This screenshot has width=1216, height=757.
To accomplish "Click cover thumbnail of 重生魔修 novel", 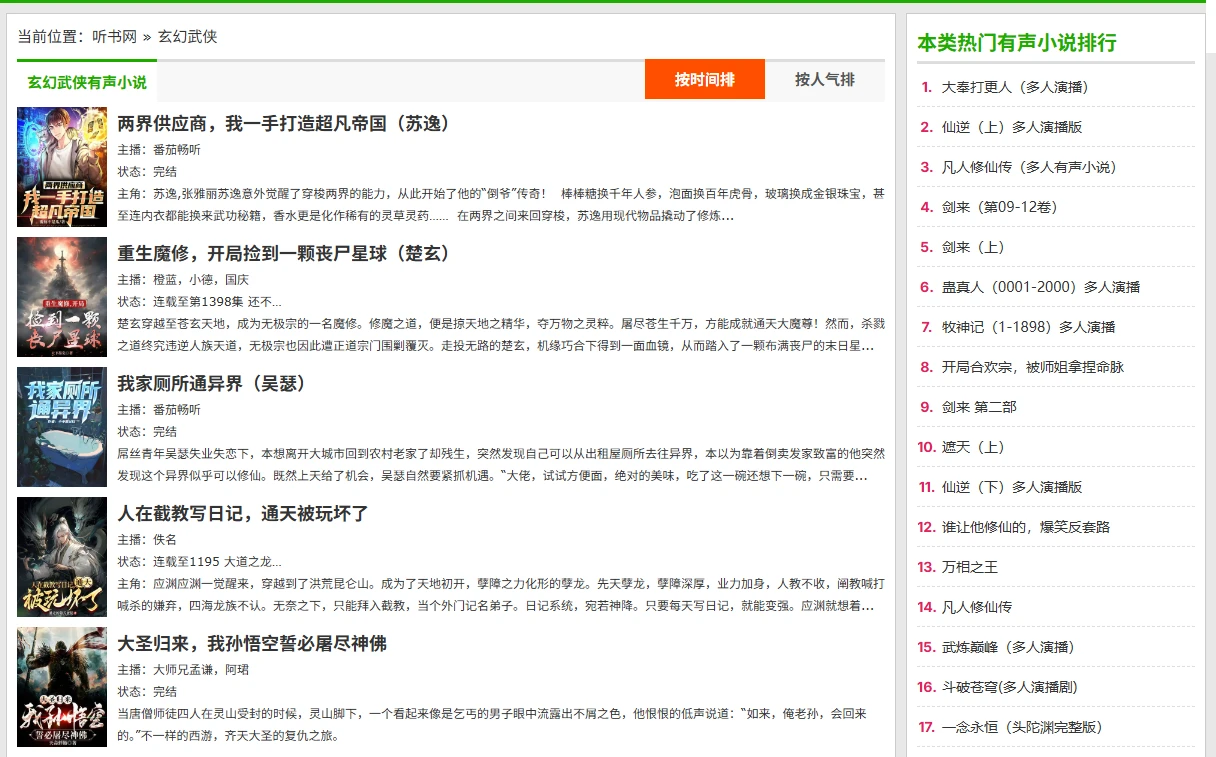I will tap(62, 297).
